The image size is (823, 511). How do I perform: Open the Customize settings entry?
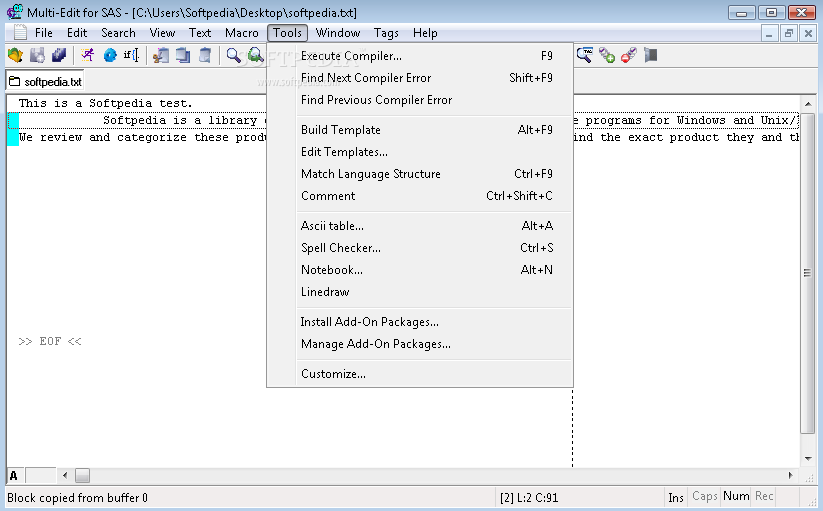pos(419,374)
